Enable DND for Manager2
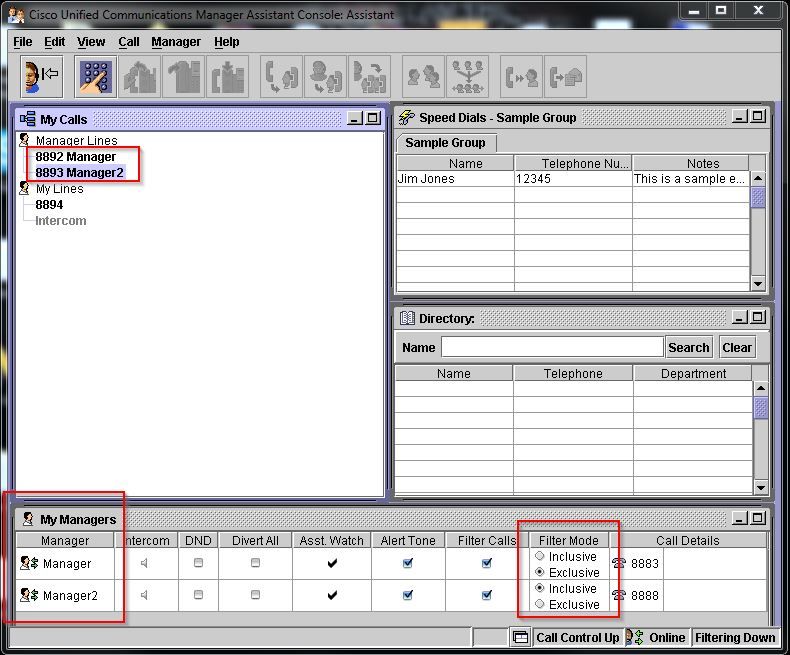This screenshot has width=790, height=655. click(x=198, y=595)
